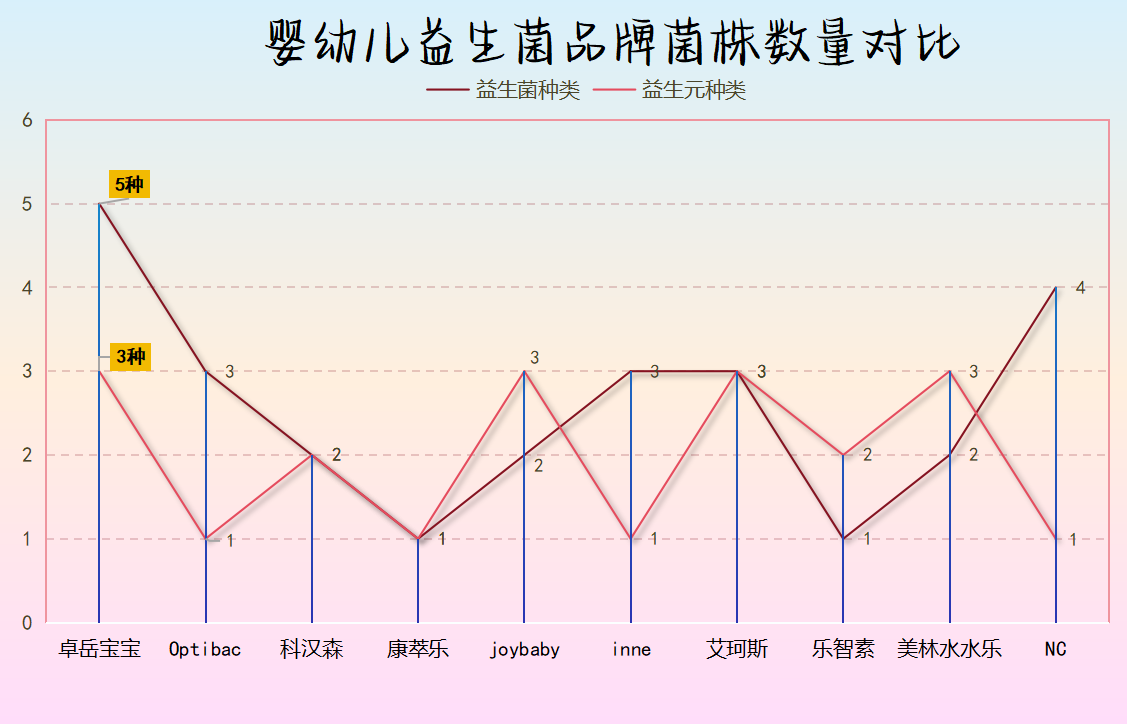Click data label 3 at the 艾珂斯 point

[761, 372]
